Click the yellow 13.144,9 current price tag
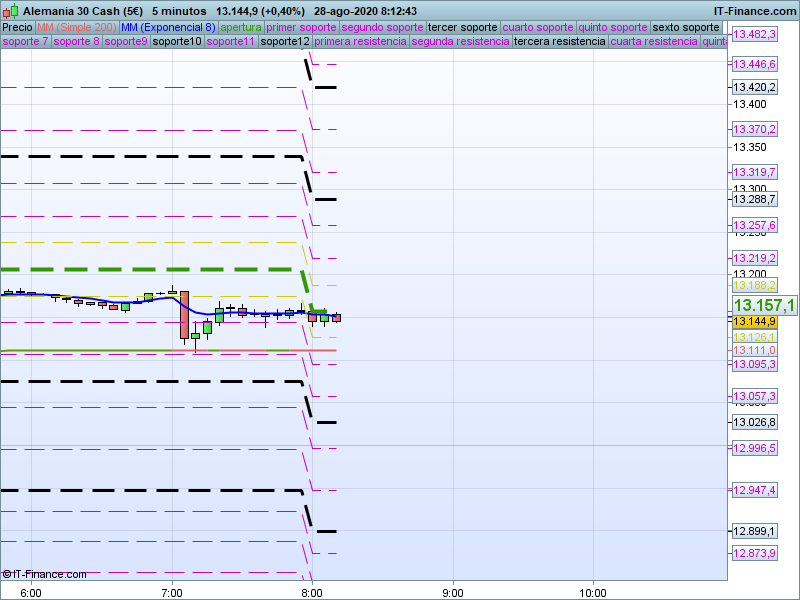This screenshot has width=800, height=600. point(755,321)
